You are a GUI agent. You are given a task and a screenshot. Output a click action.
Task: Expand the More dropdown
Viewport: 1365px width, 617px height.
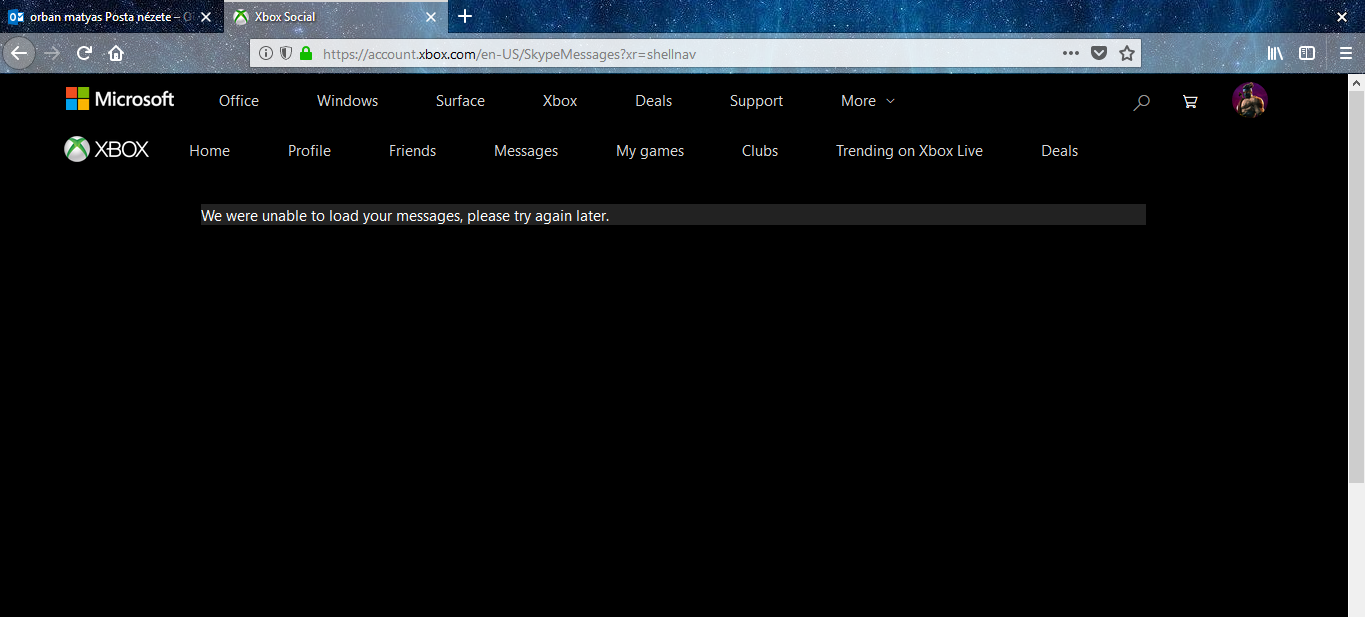(x=868, y=101)
